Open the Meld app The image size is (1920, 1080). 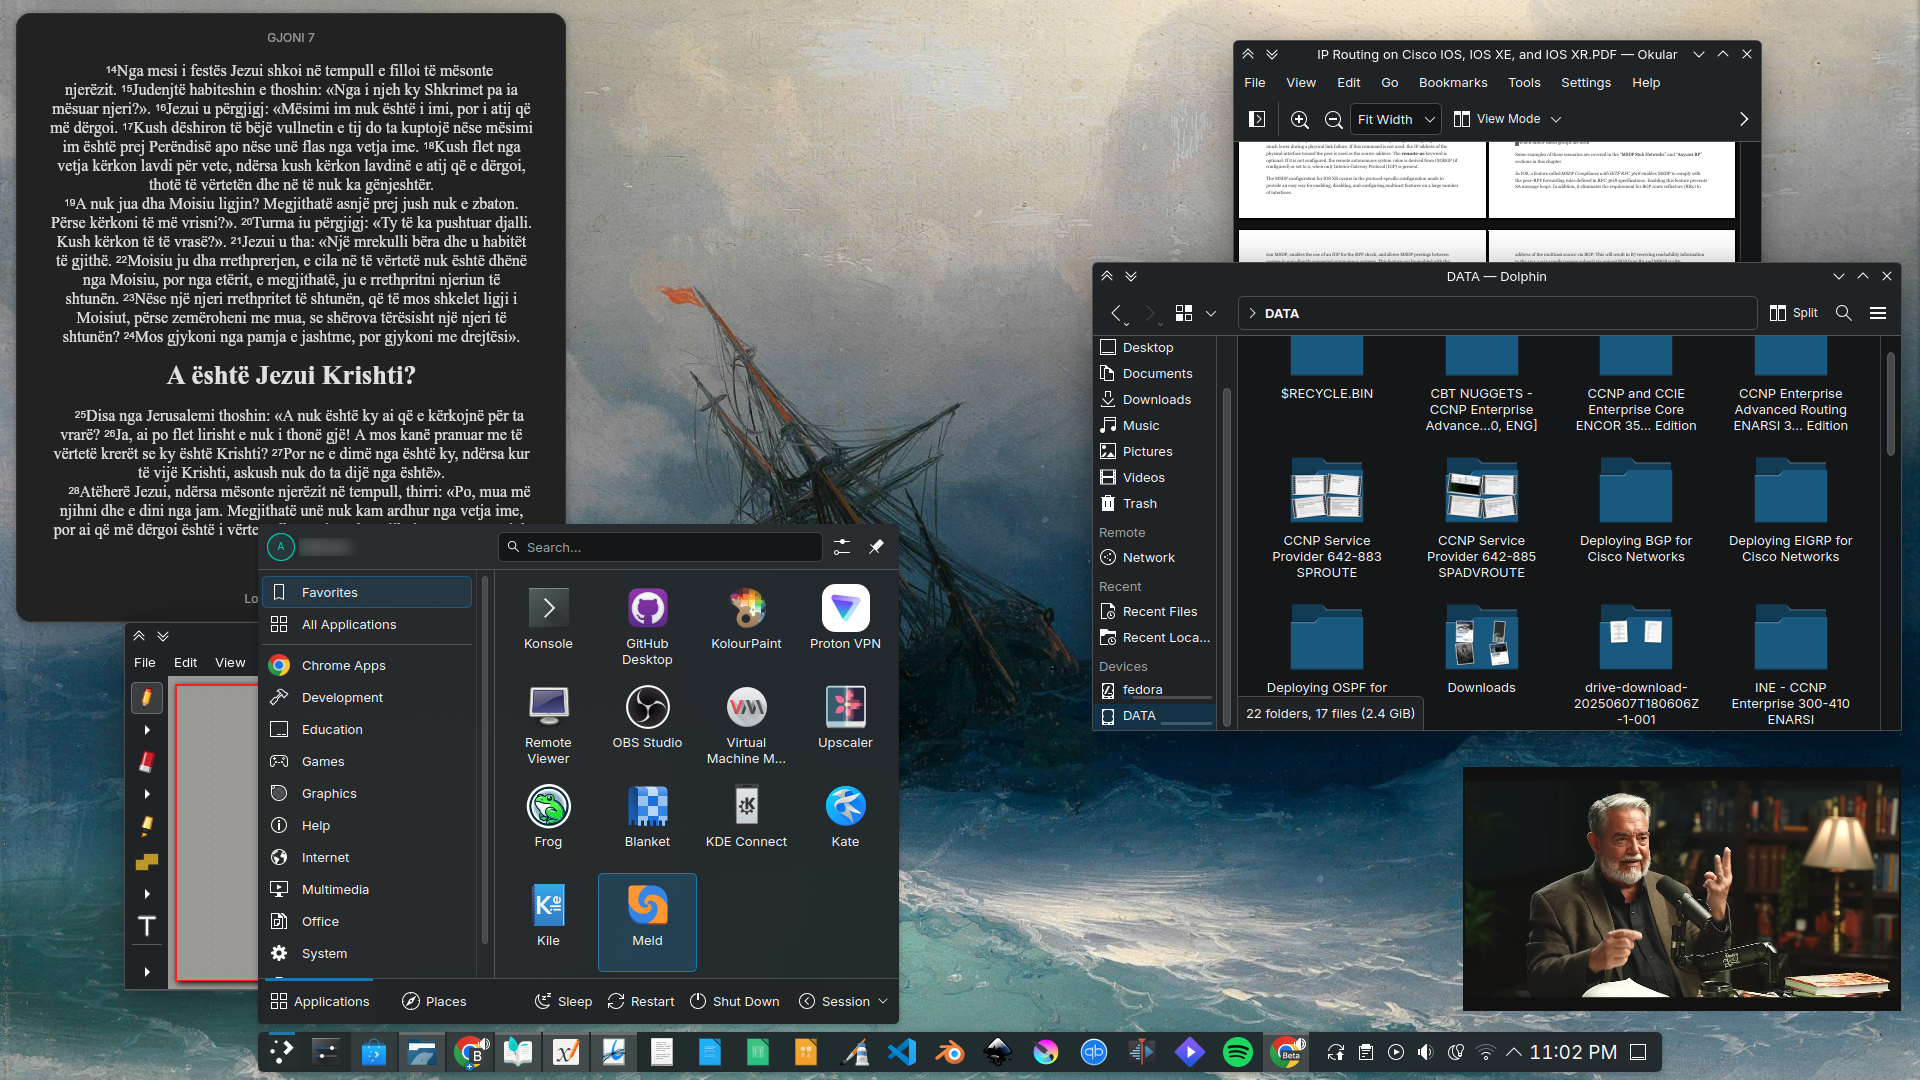coord(647,921)
